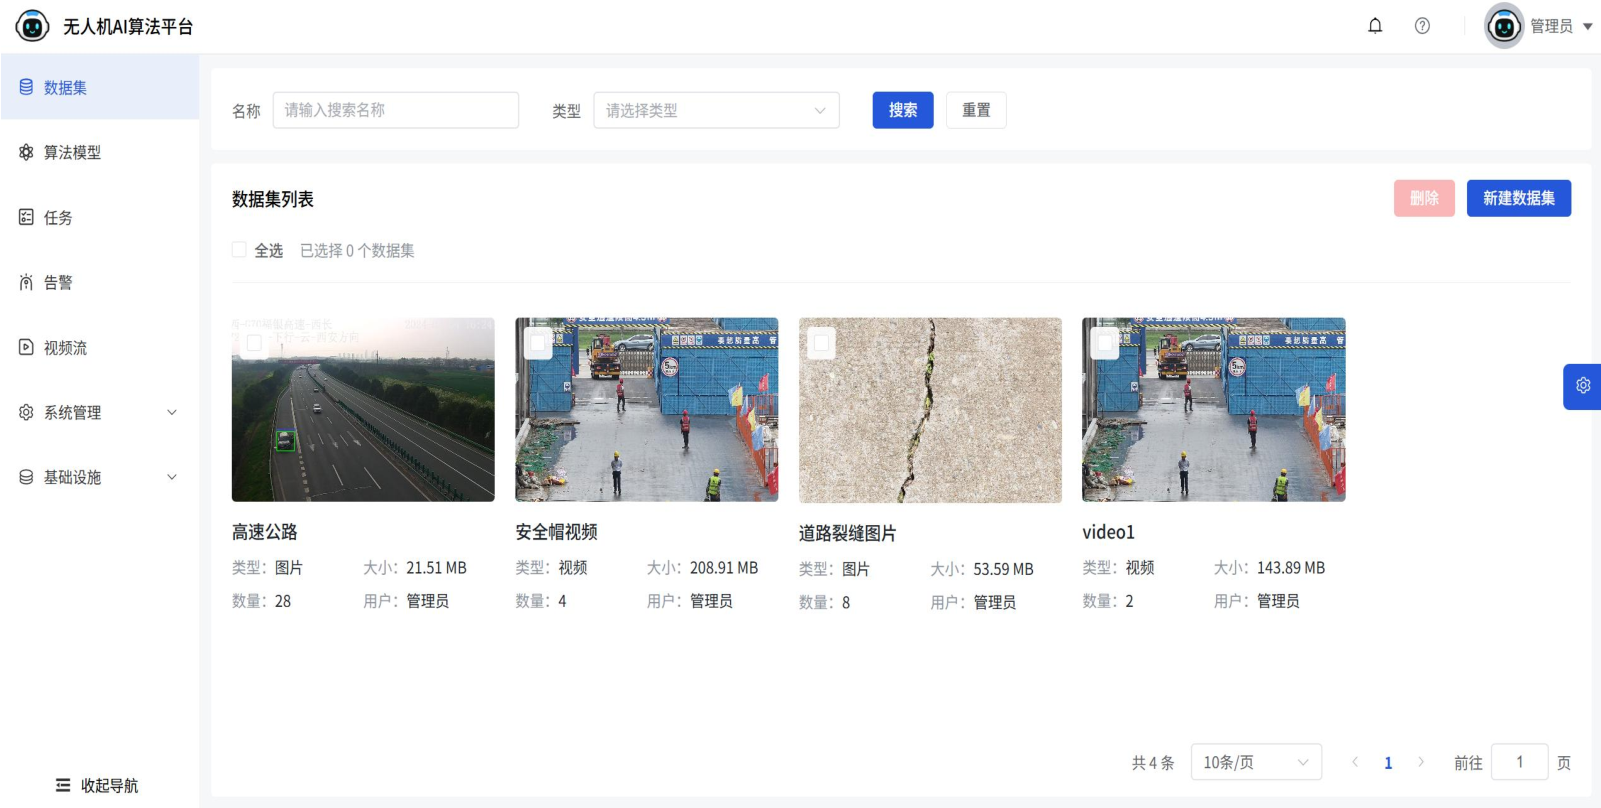
Task: Open the 10条/页 page size dropdown
Action: pyautogui.click(x=1255, y=762)
